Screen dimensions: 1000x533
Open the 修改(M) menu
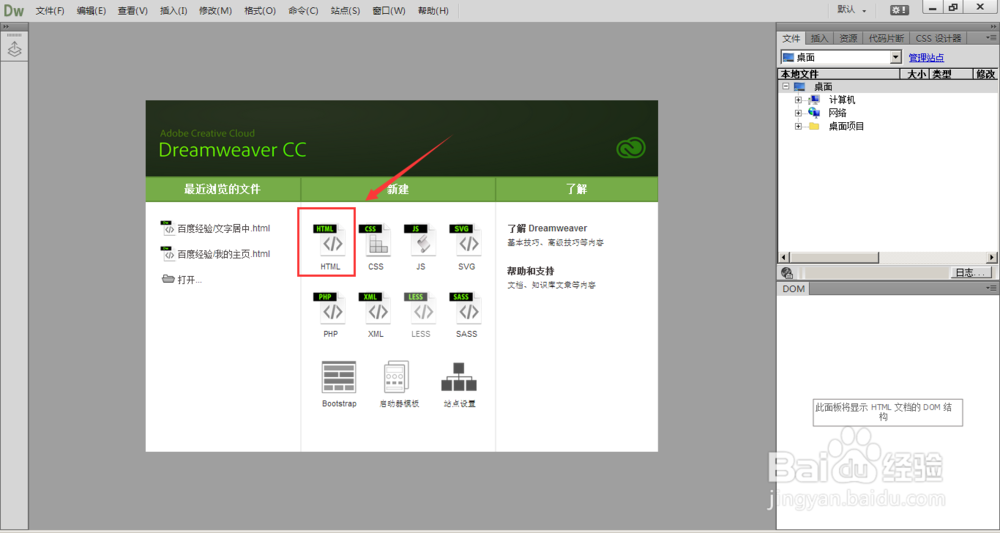[215, 11]
